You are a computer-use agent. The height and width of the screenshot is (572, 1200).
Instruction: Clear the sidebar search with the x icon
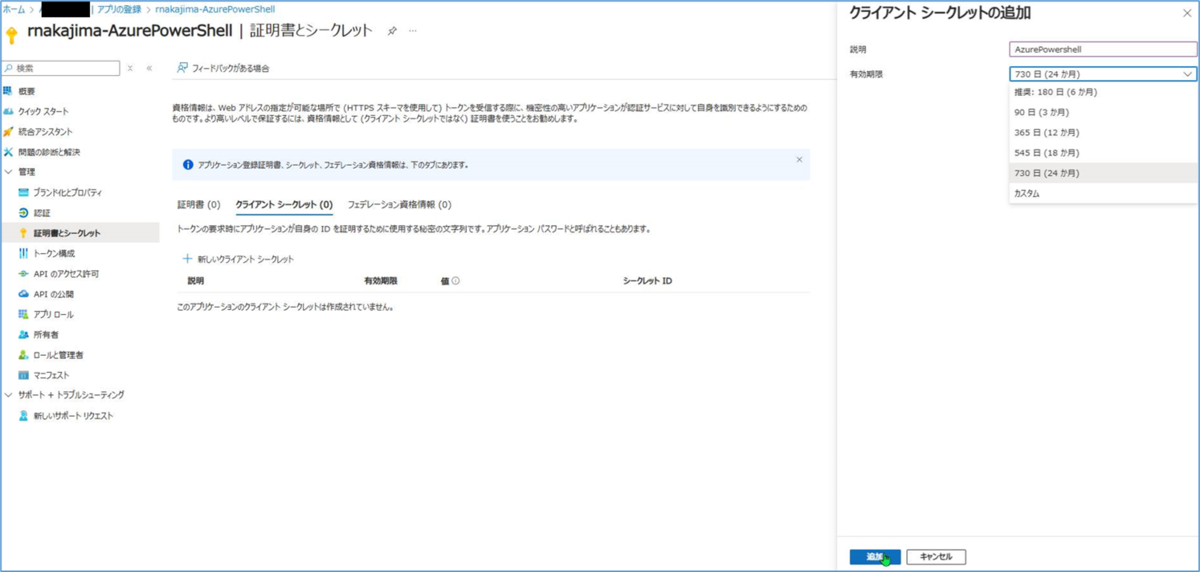tap(130, 68)
